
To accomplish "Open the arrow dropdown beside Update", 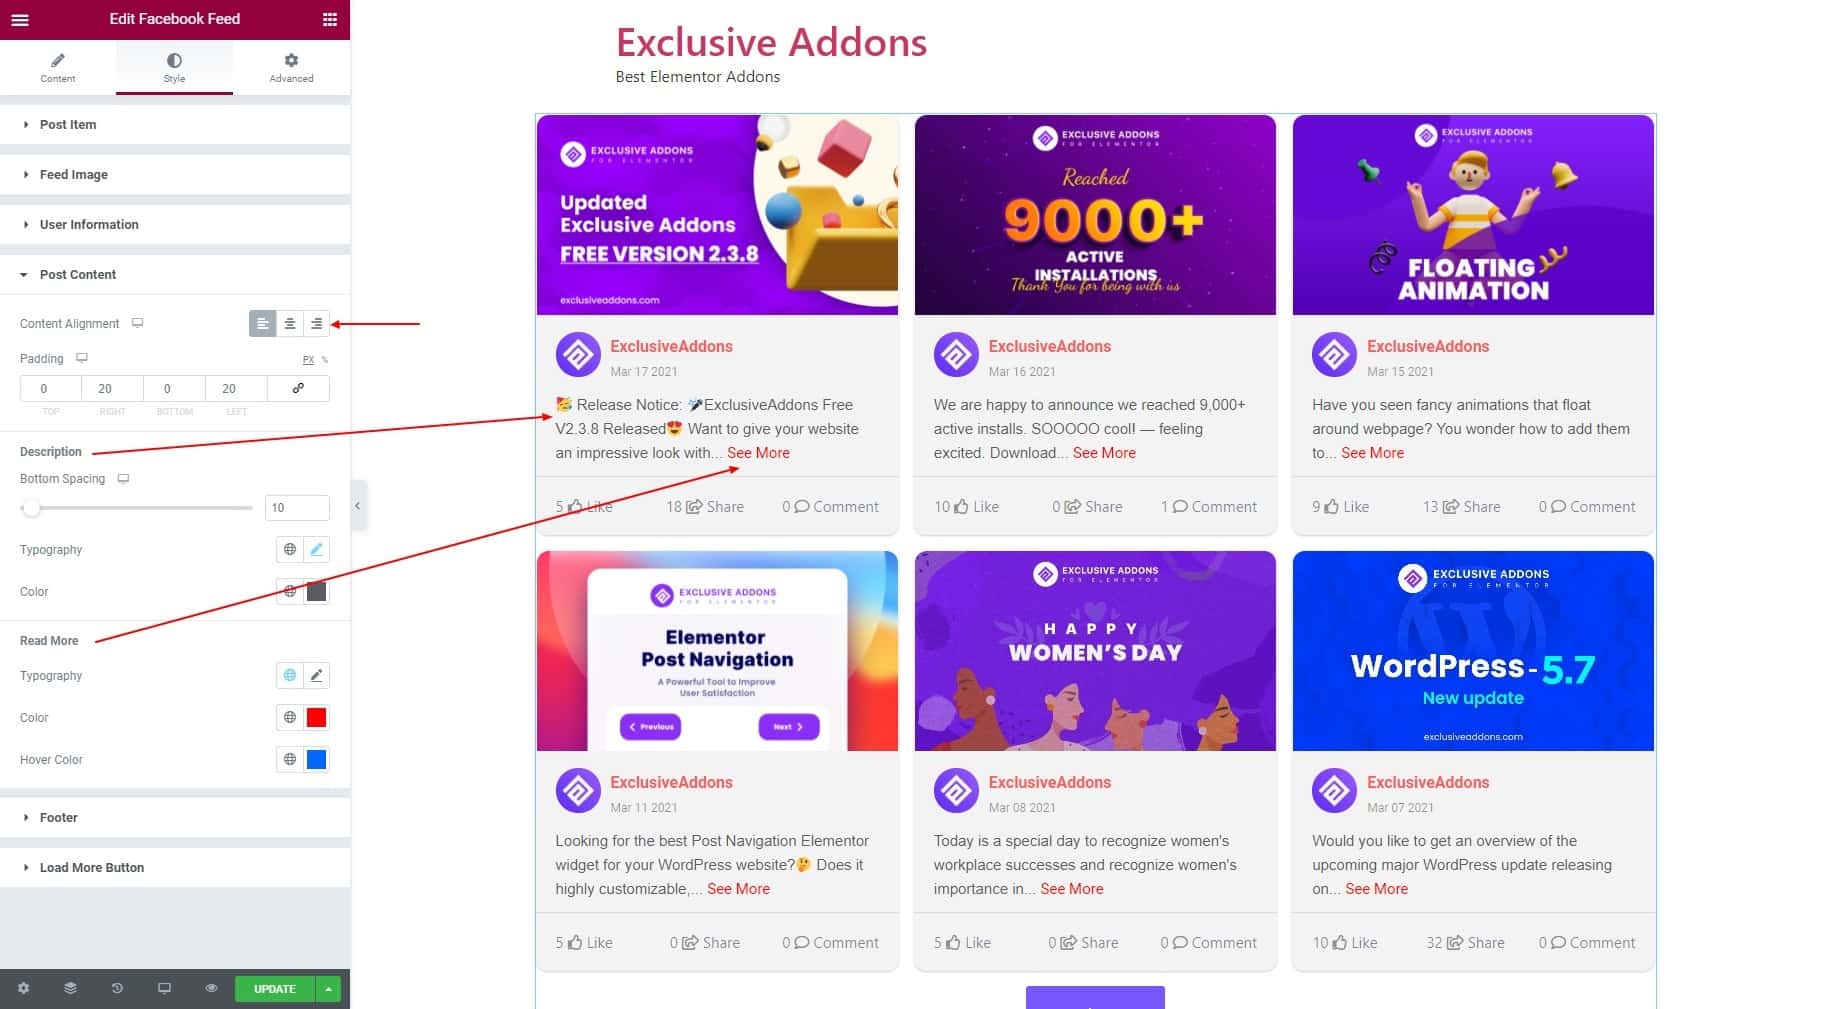I will tap(328, 988).
